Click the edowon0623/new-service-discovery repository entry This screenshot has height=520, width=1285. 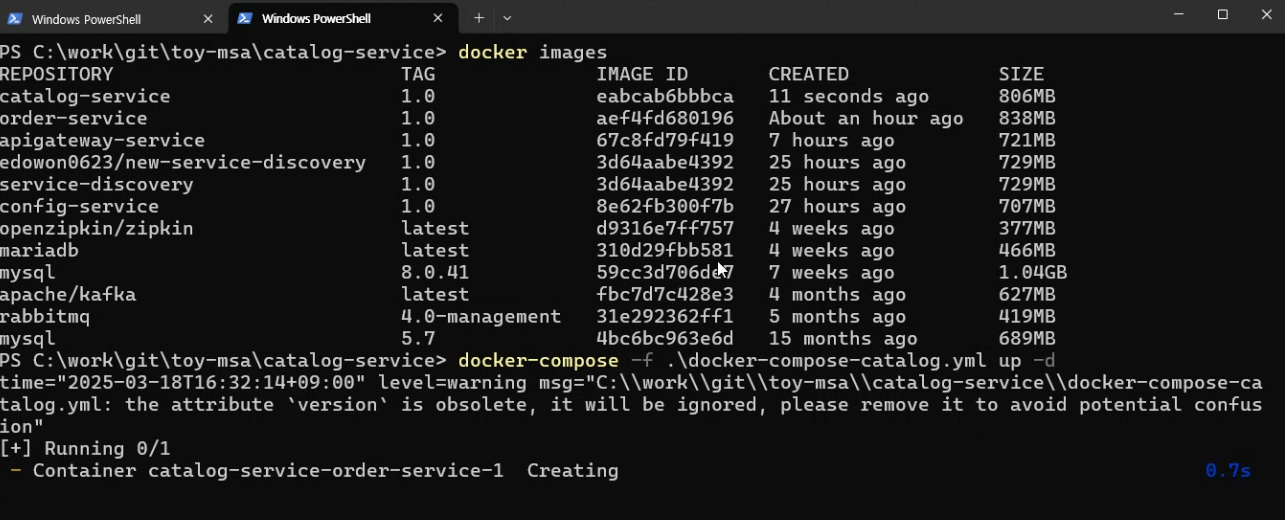pos(183,163)
